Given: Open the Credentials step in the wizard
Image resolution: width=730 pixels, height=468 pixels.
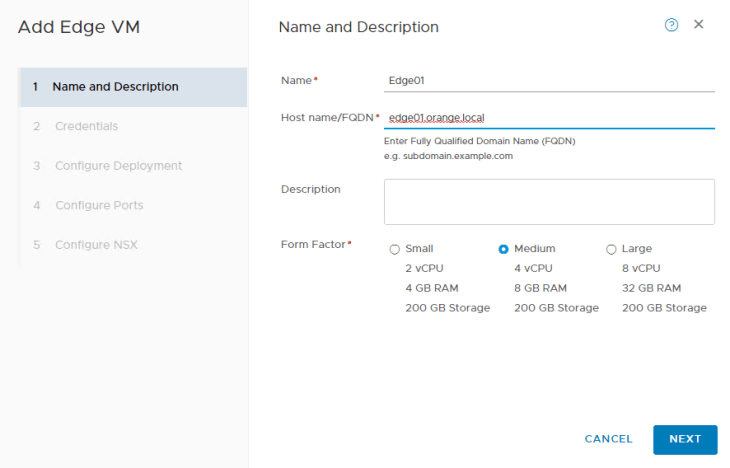Looking at the screenshot, I should click(x=86, y=126).
